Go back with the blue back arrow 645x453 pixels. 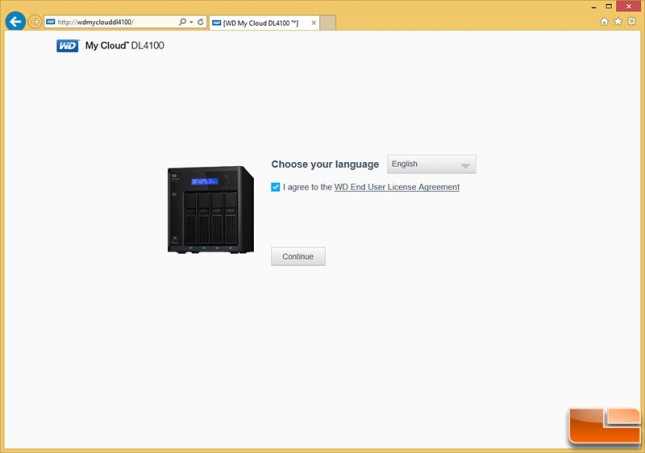coord(16,21)
